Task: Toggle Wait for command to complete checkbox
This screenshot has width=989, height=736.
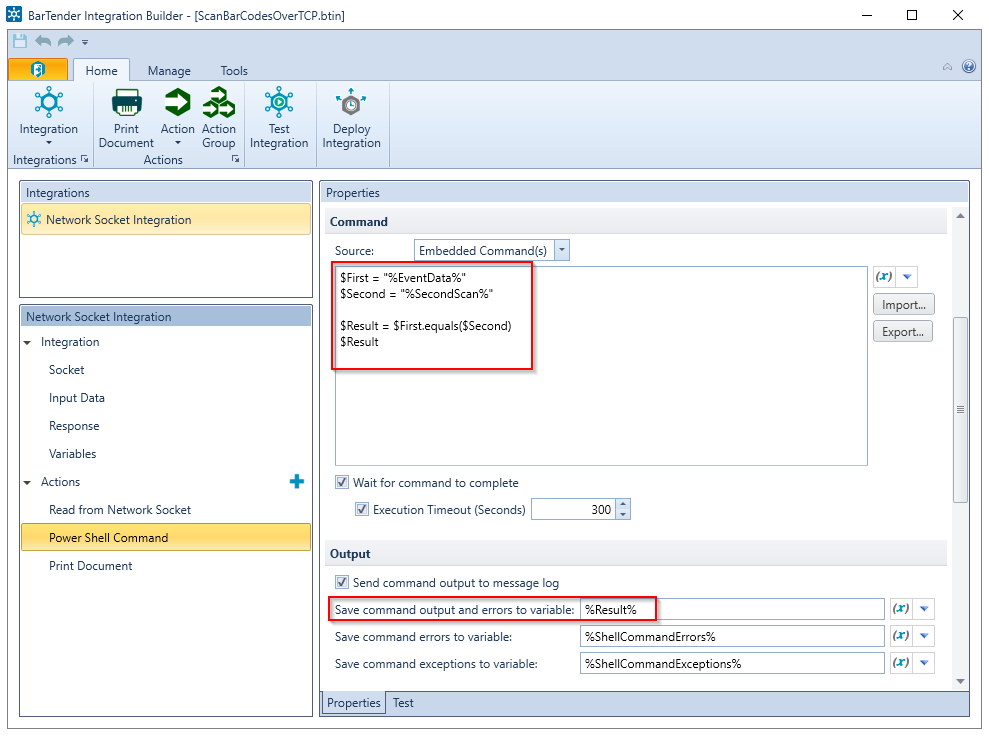Action: pyautogui.click(x=342, y=482)
